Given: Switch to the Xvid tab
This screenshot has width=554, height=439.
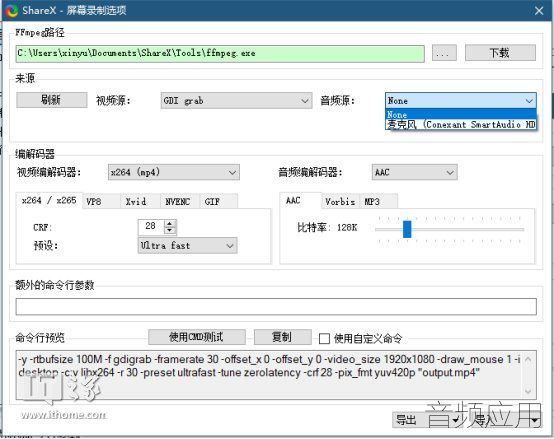Looking at the screenshot, I should click(140, 202).
